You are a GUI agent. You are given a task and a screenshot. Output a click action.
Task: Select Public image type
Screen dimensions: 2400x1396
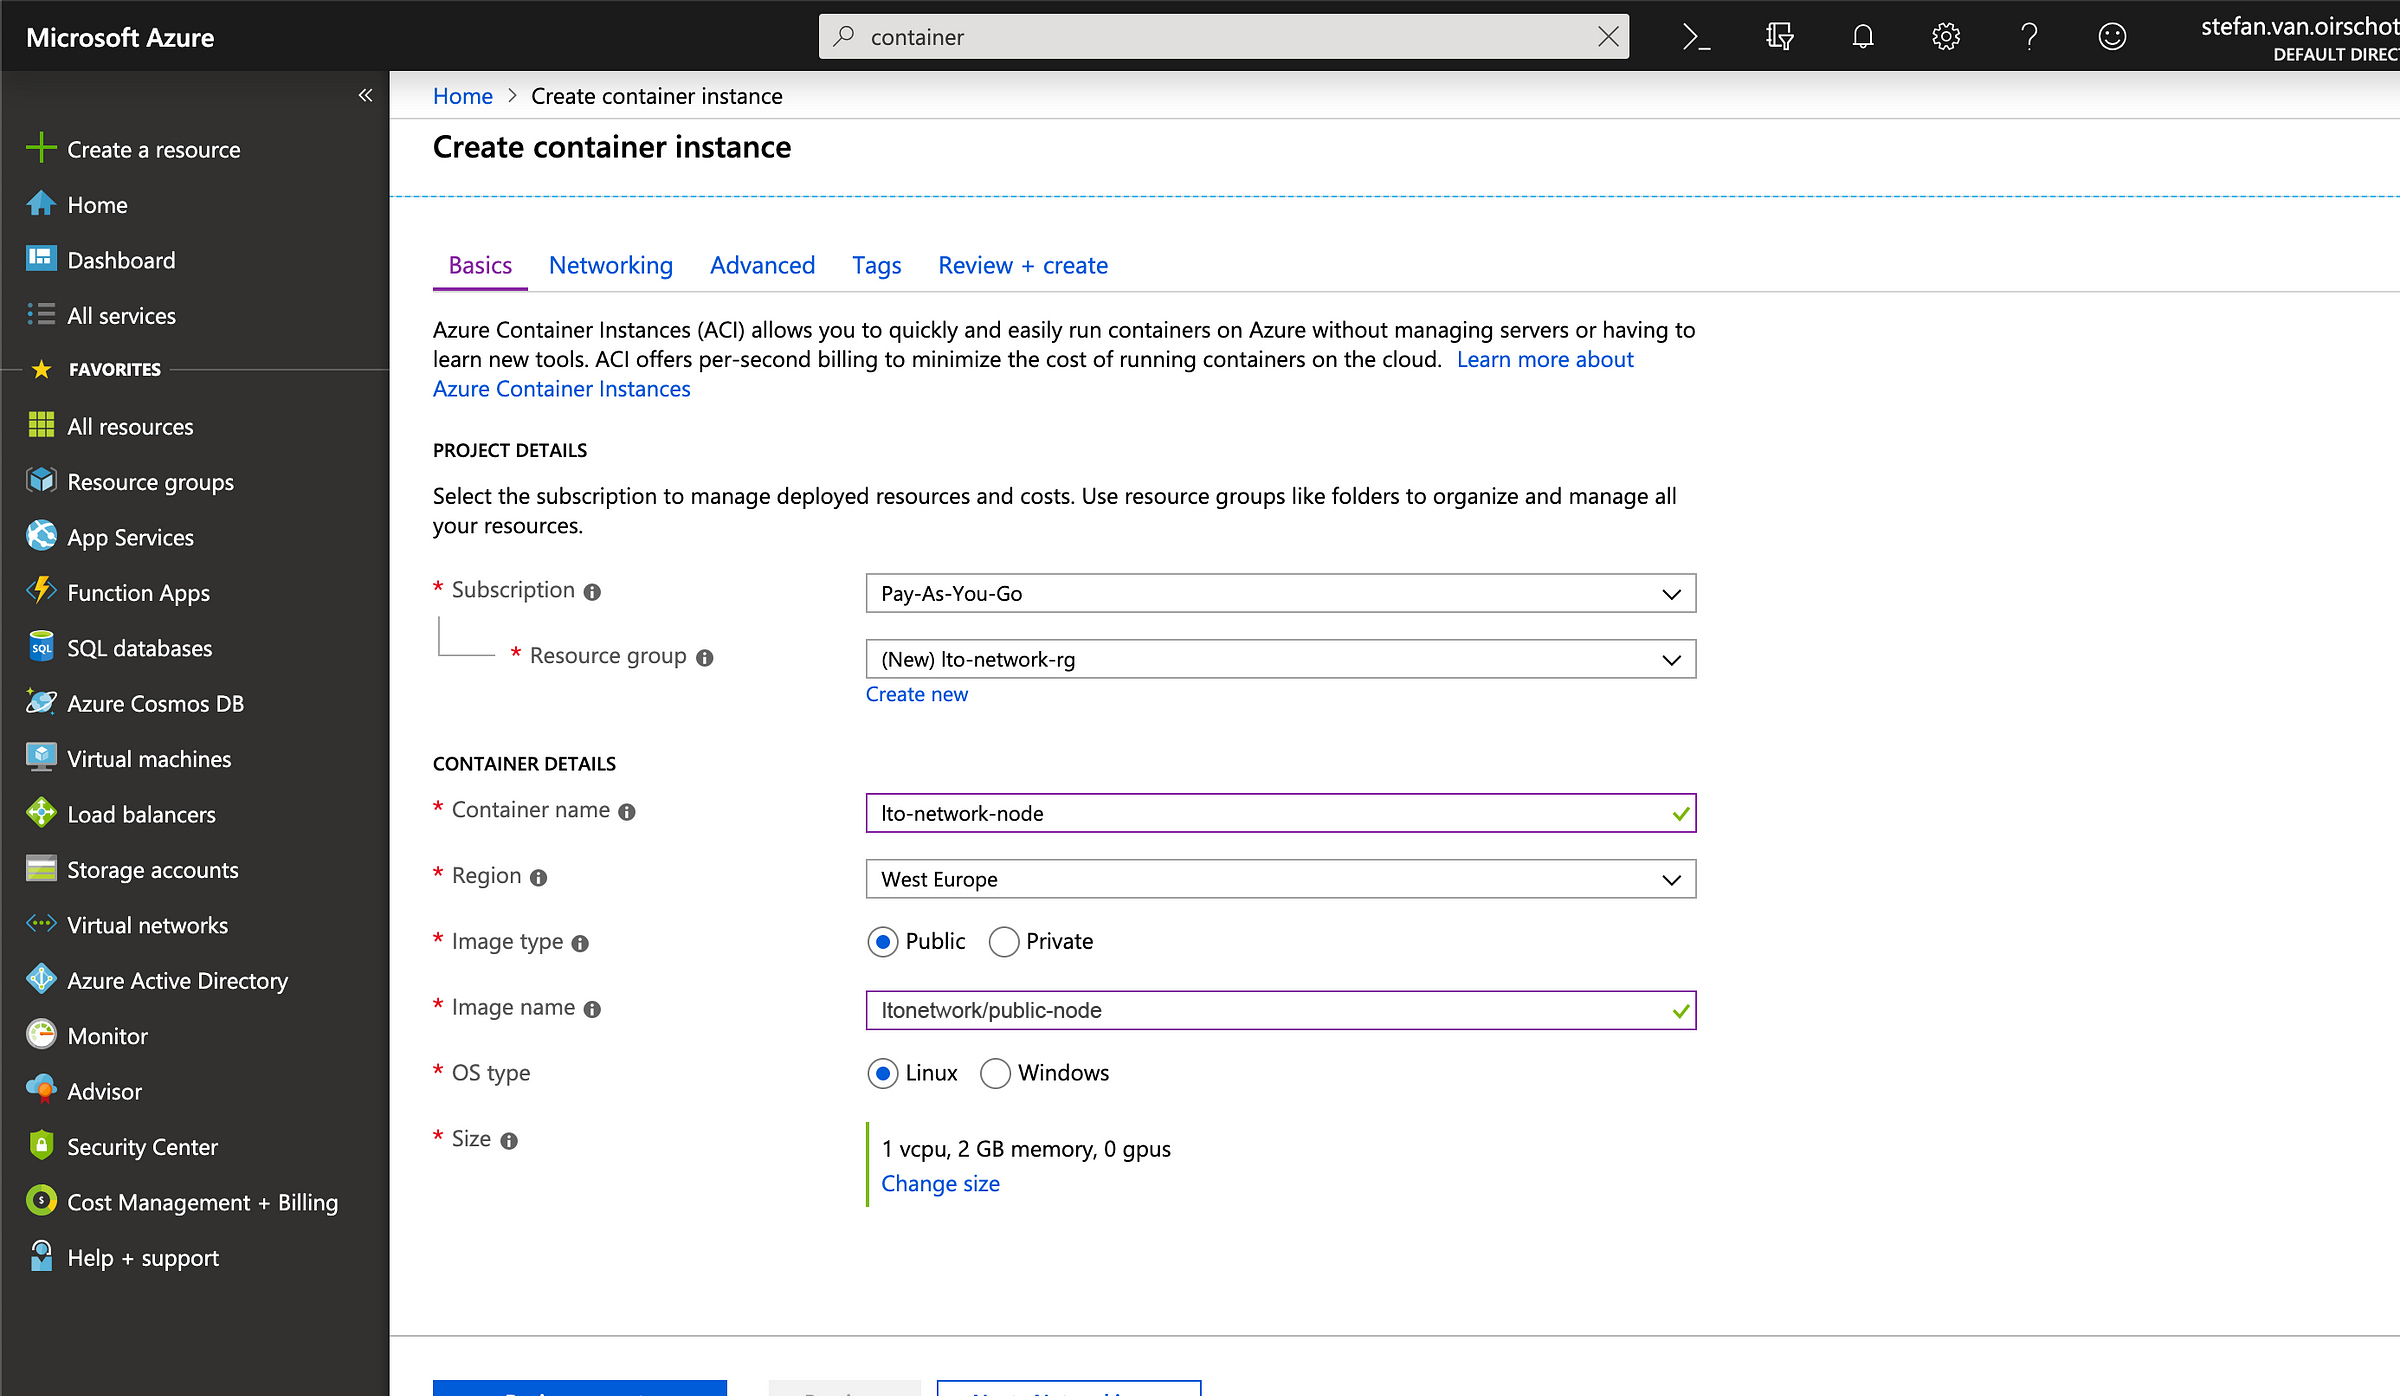(x=882, y=942)
